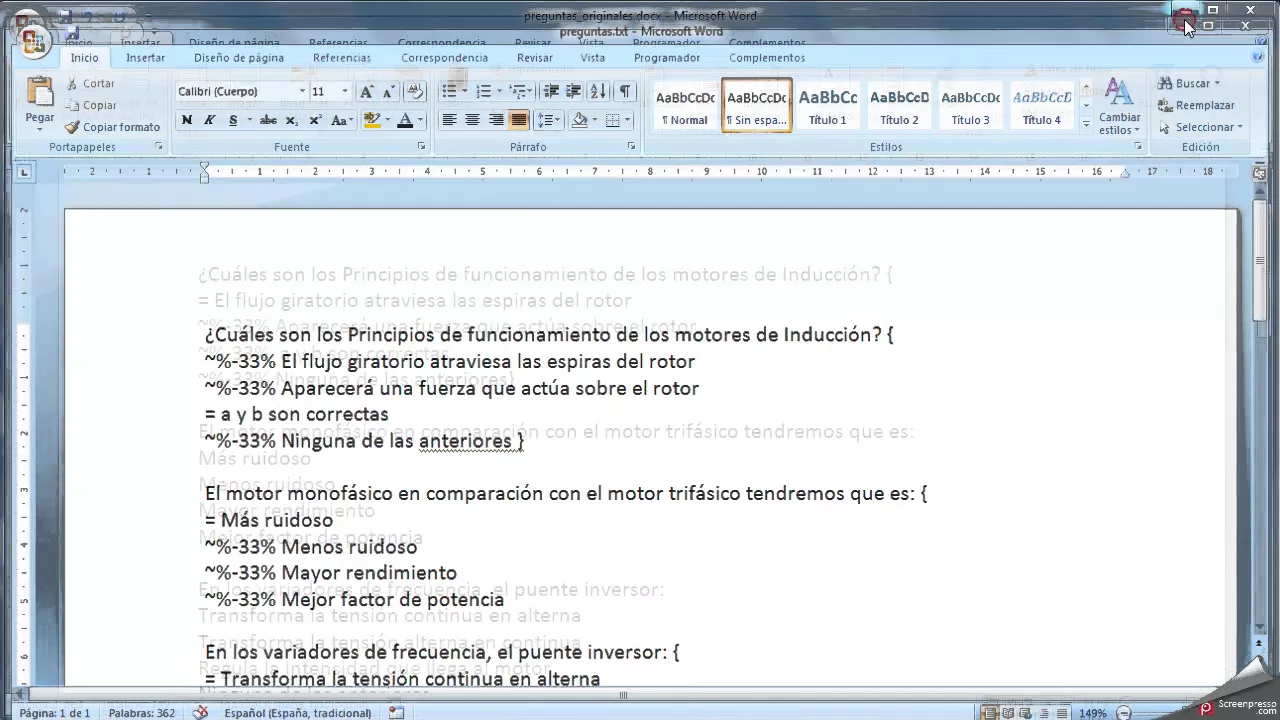Apply the Título 2 style
The height and width of the screenshot is (720, 1280).
click(x=899, y=106)
